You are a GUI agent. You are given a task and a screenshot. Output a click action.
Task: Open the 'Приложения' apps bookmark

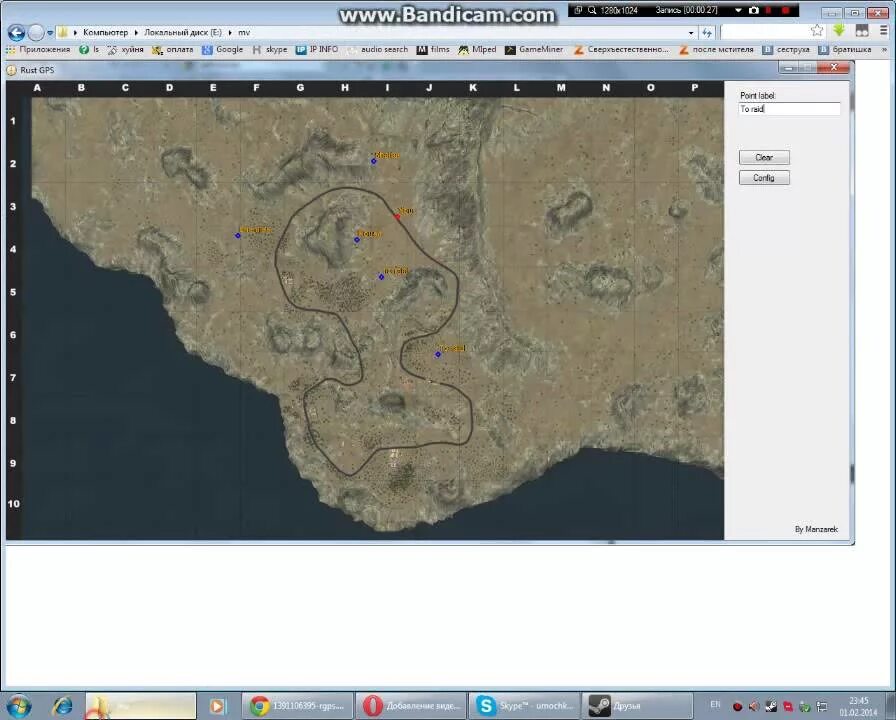38,50
